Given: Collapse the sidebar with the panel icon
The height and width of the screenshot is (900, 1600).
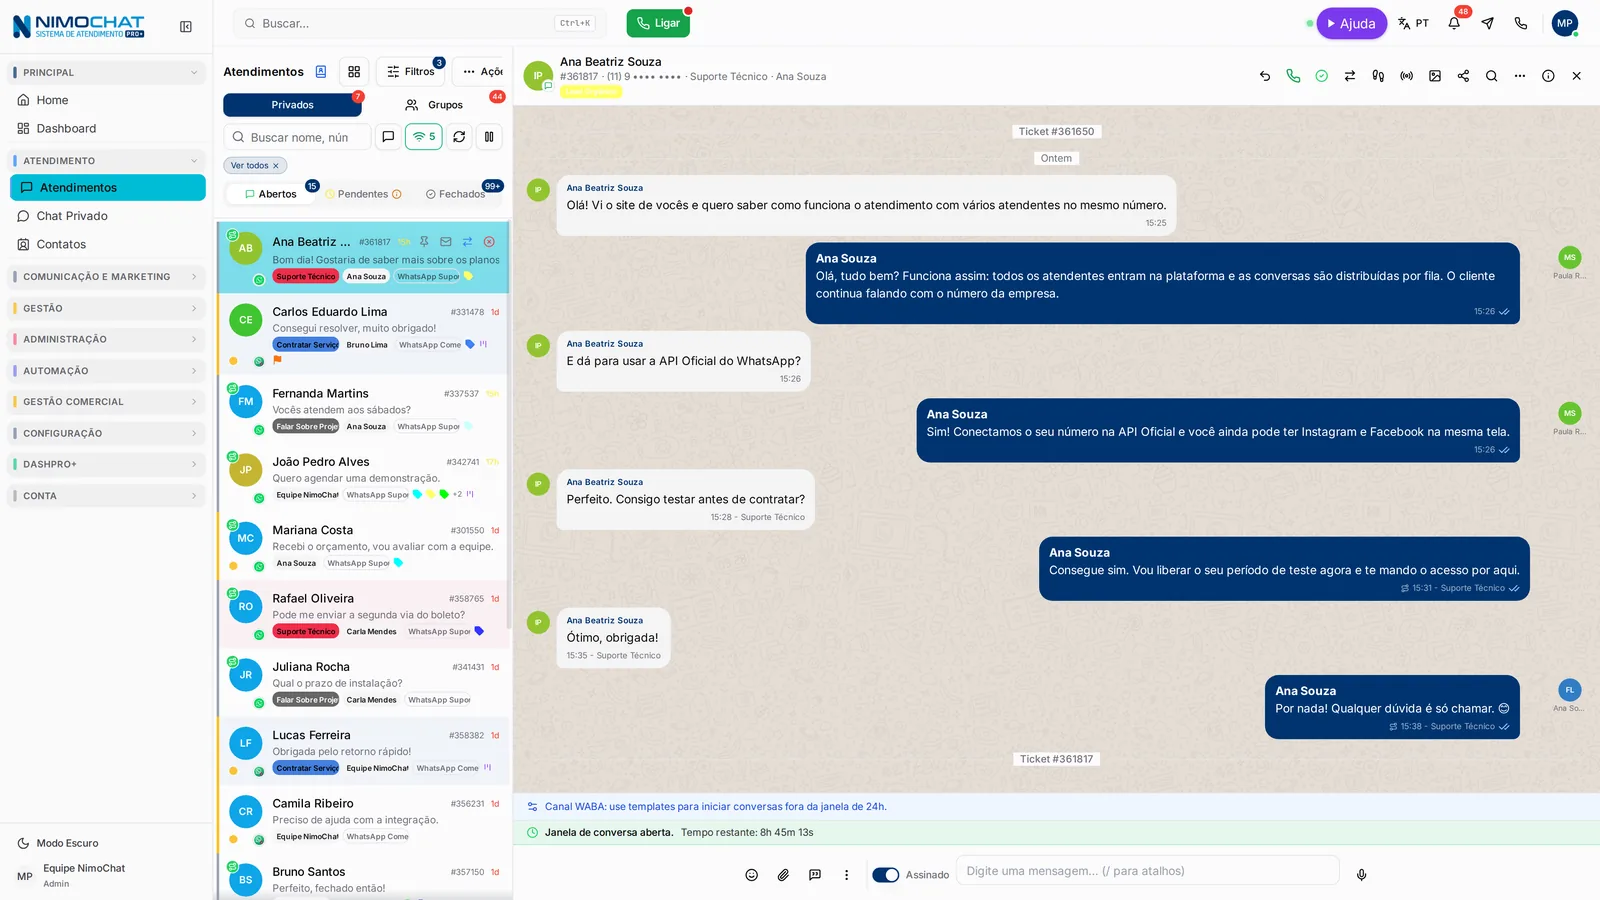Looking at the screenshot, I should click(x=186, y=27).
